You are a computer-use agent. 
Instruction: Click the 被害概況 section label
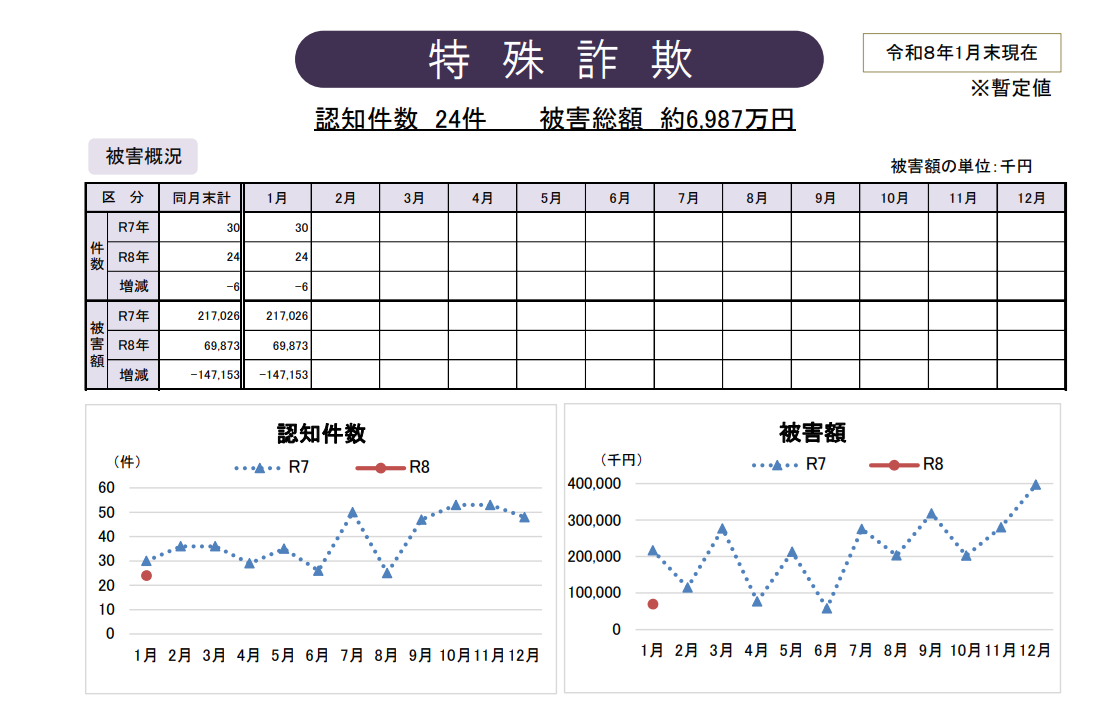(x=143, y=157)
